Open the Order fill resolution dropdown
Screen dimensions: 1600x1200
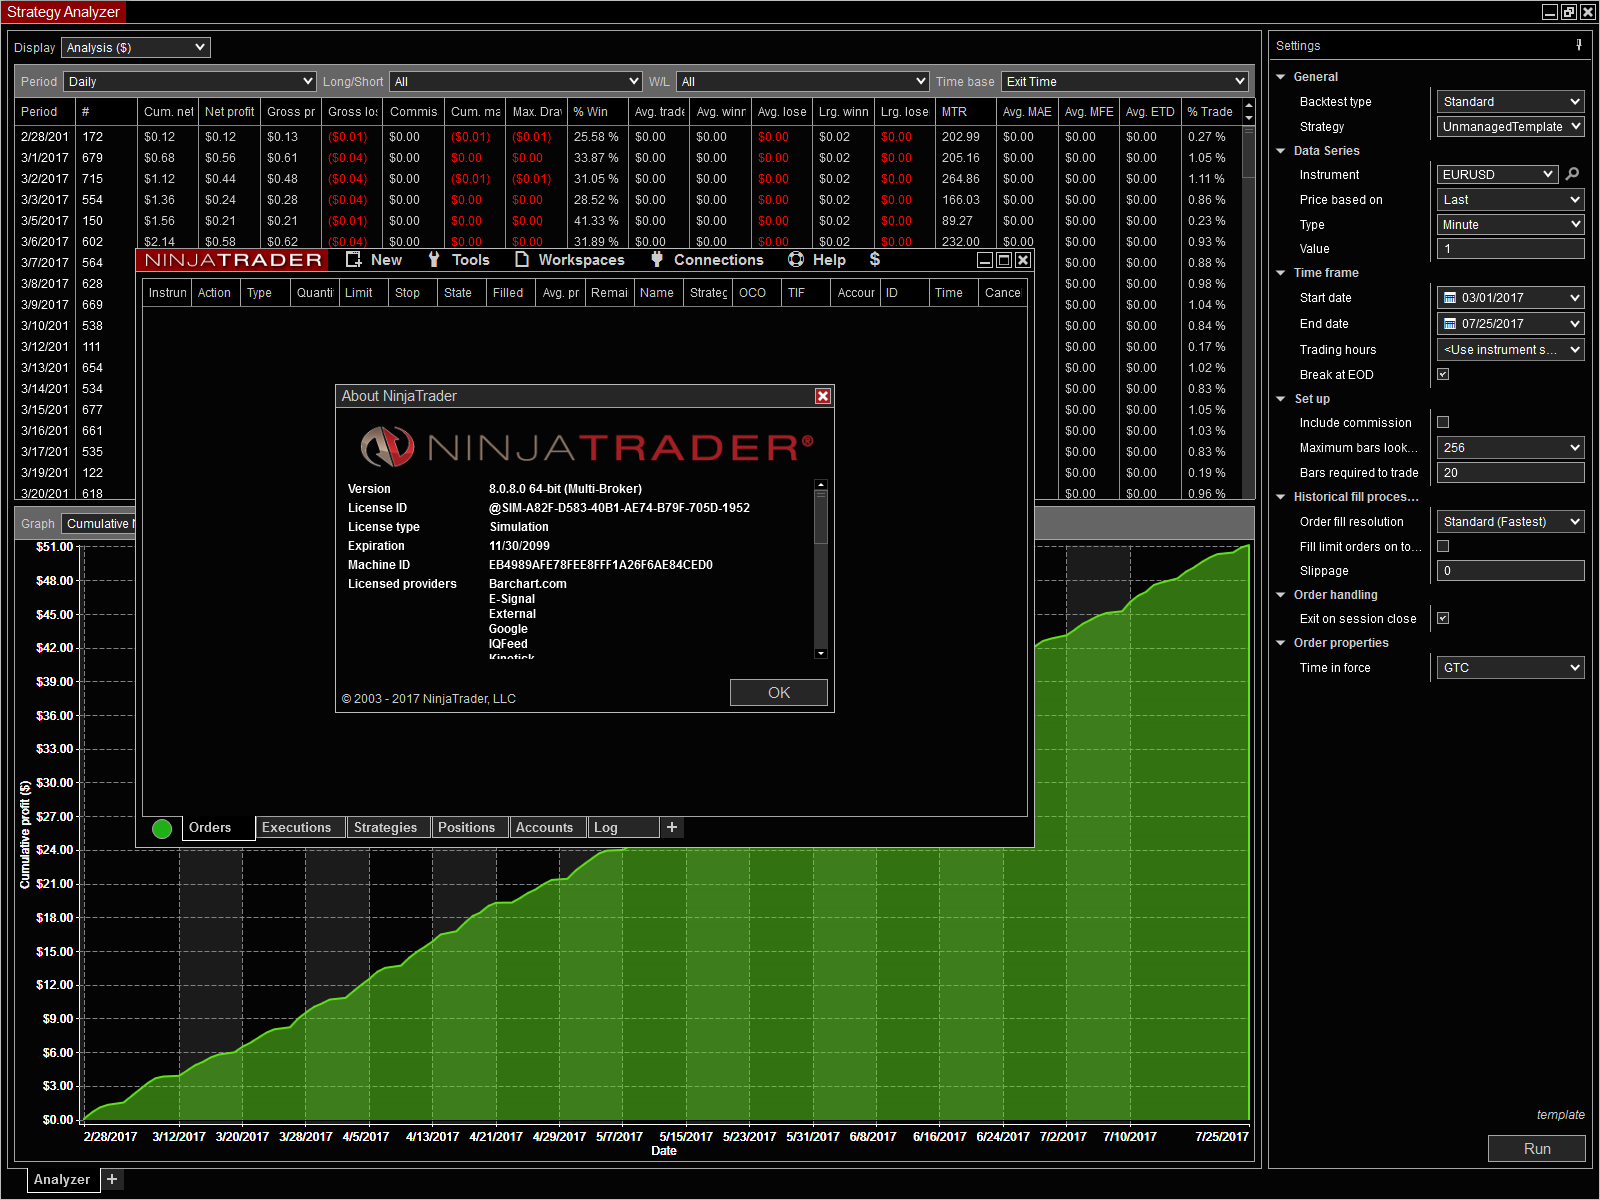pos(1511,521)
